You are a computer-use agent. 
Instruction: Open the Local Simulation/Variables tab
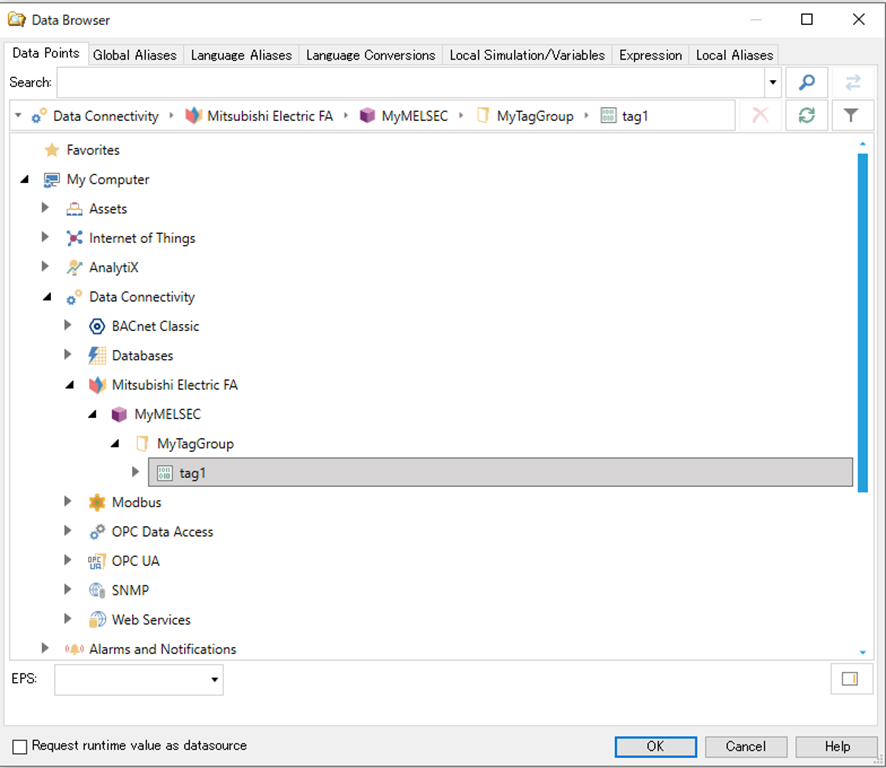(x=527, y=55)
